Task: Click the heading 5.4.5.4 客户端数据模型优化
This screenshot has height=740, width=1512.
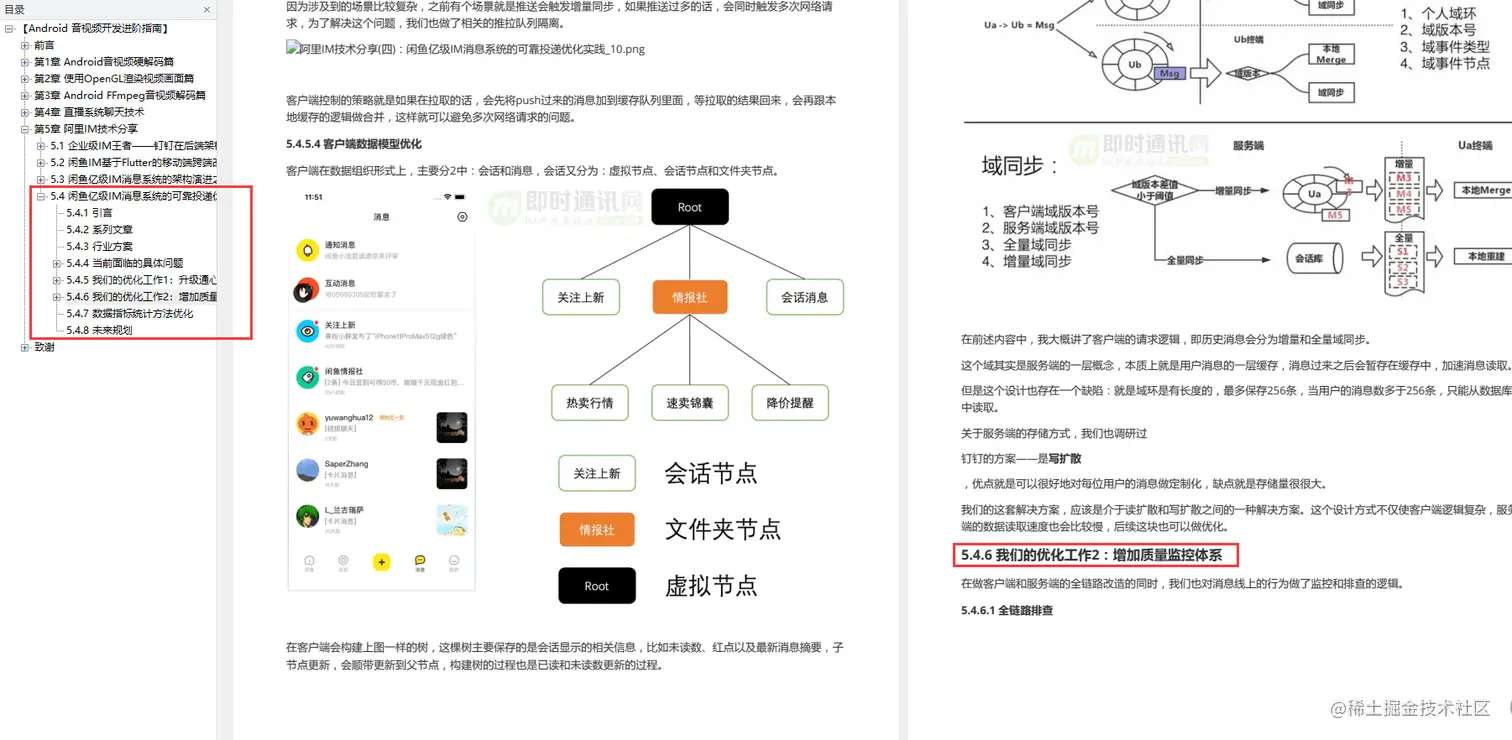Action: tap(354, 145)
